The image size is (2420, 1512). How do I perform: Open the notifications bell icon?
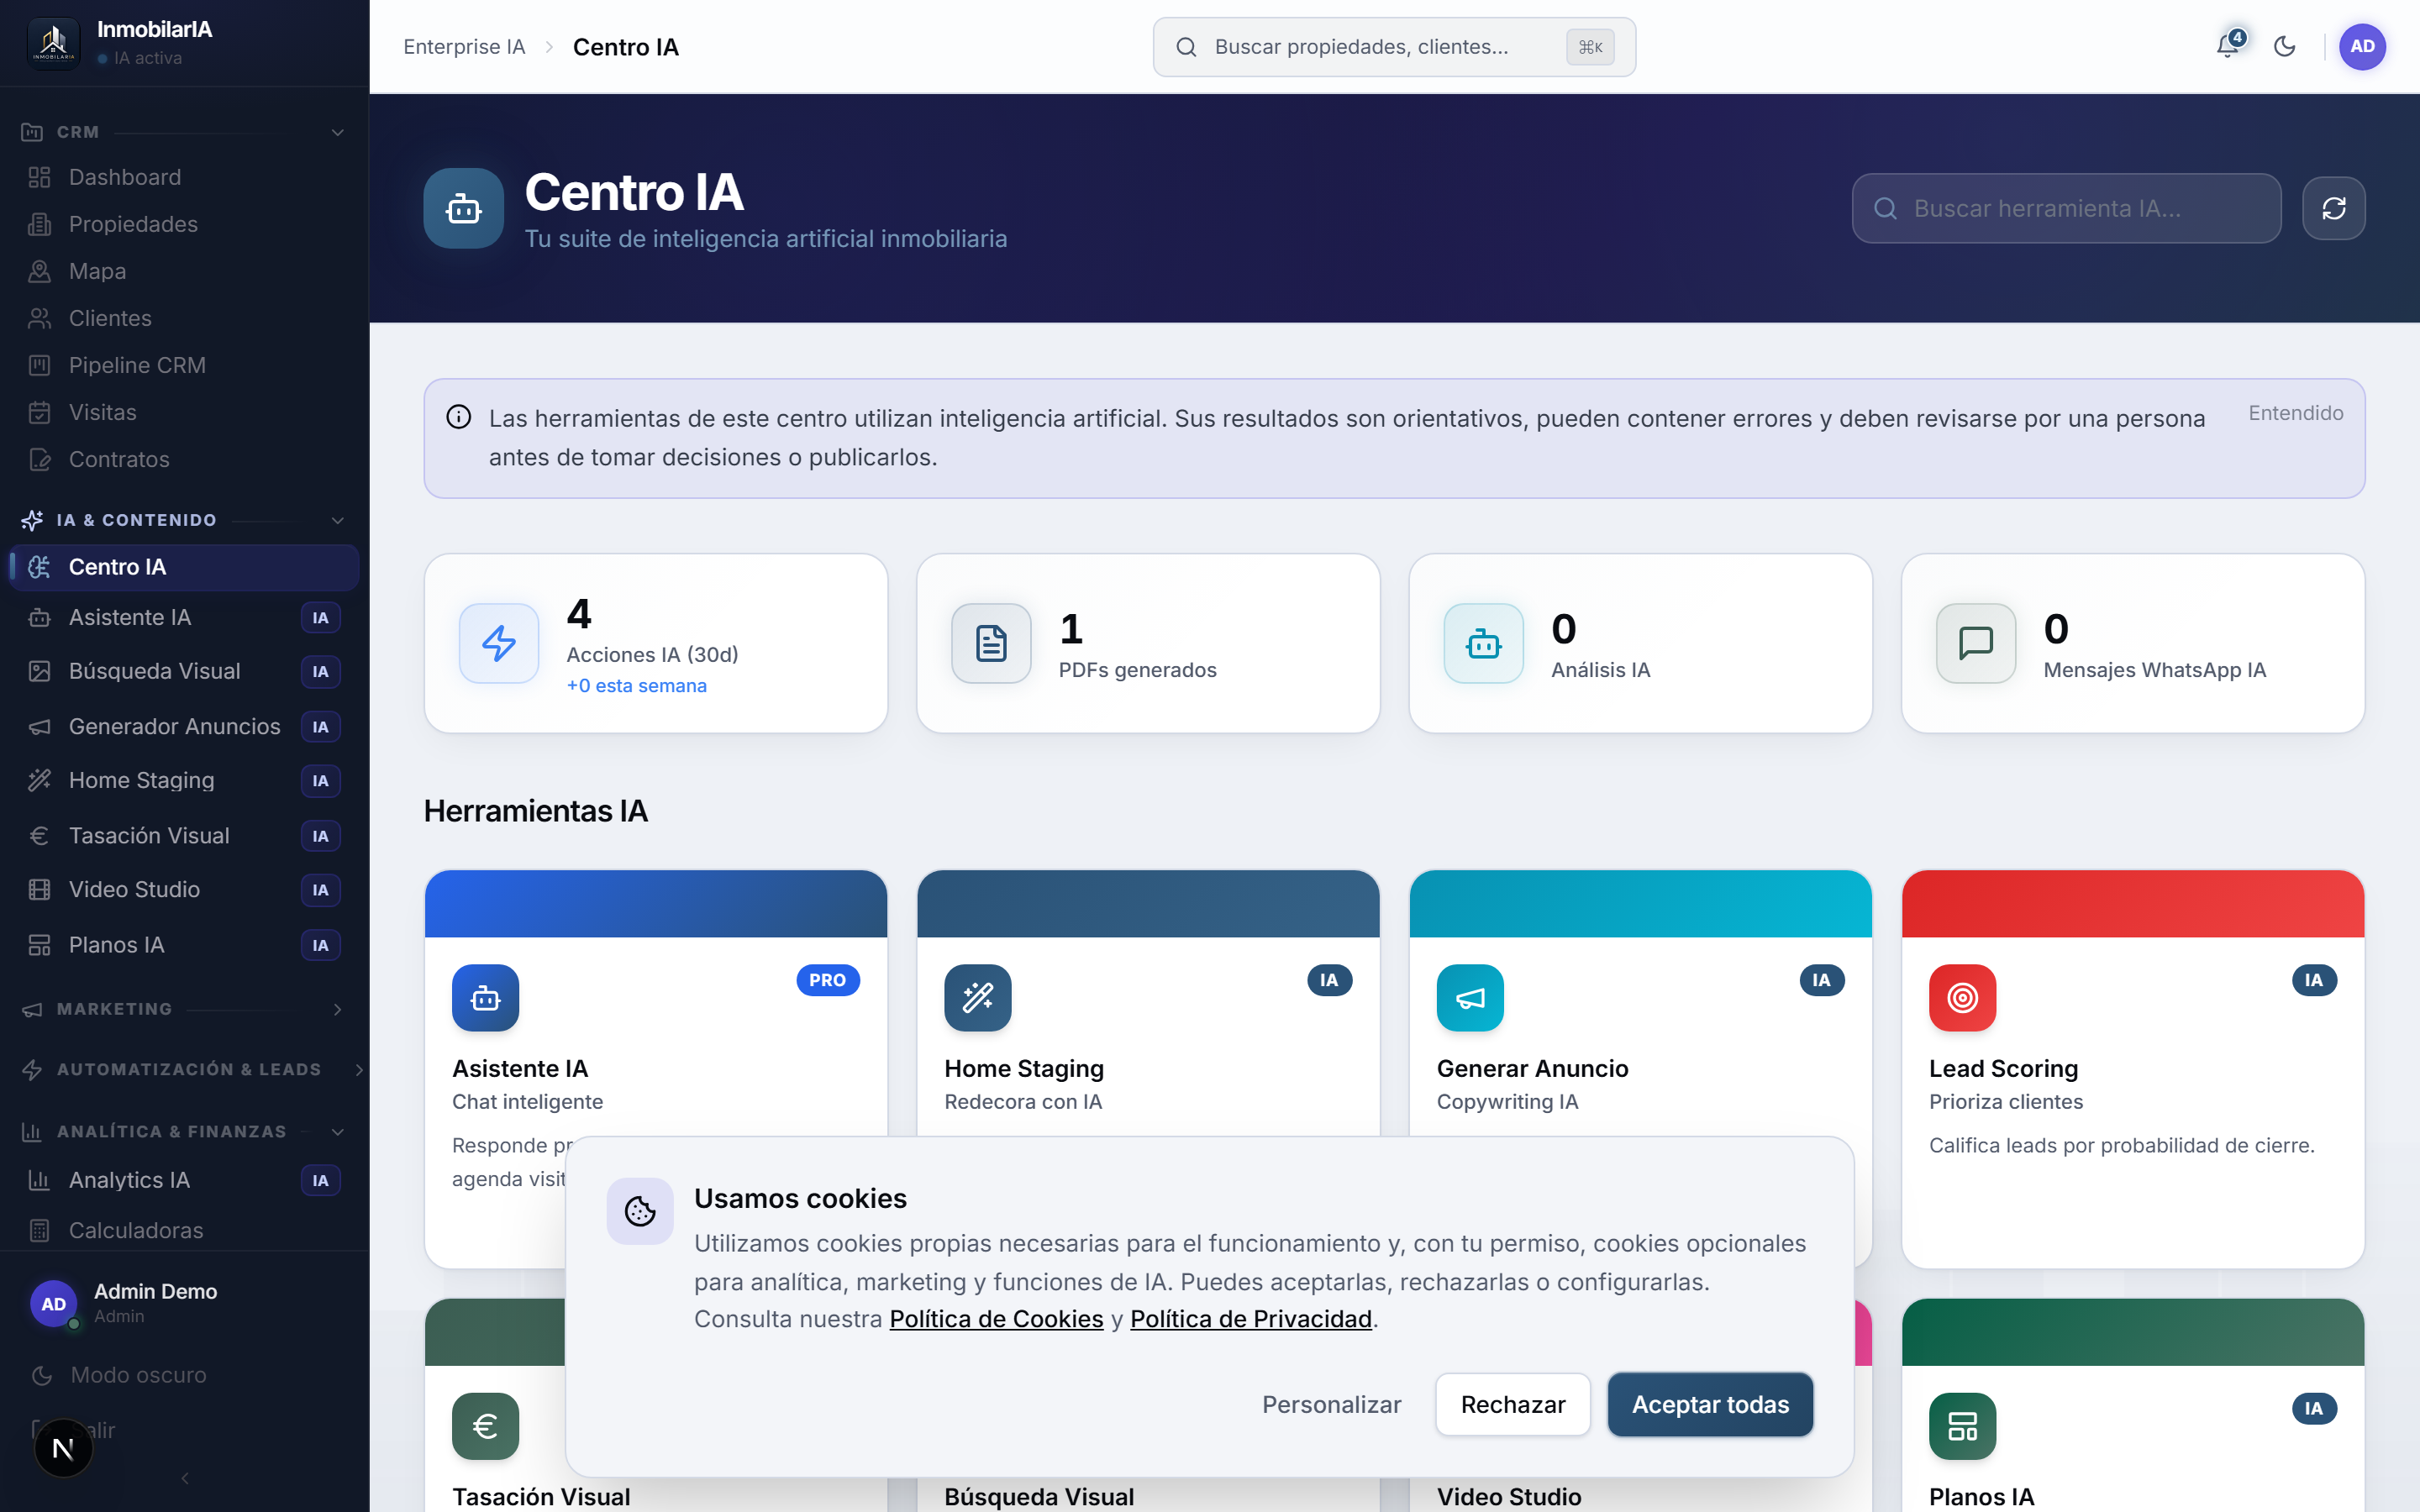[x=2228, y=46]
